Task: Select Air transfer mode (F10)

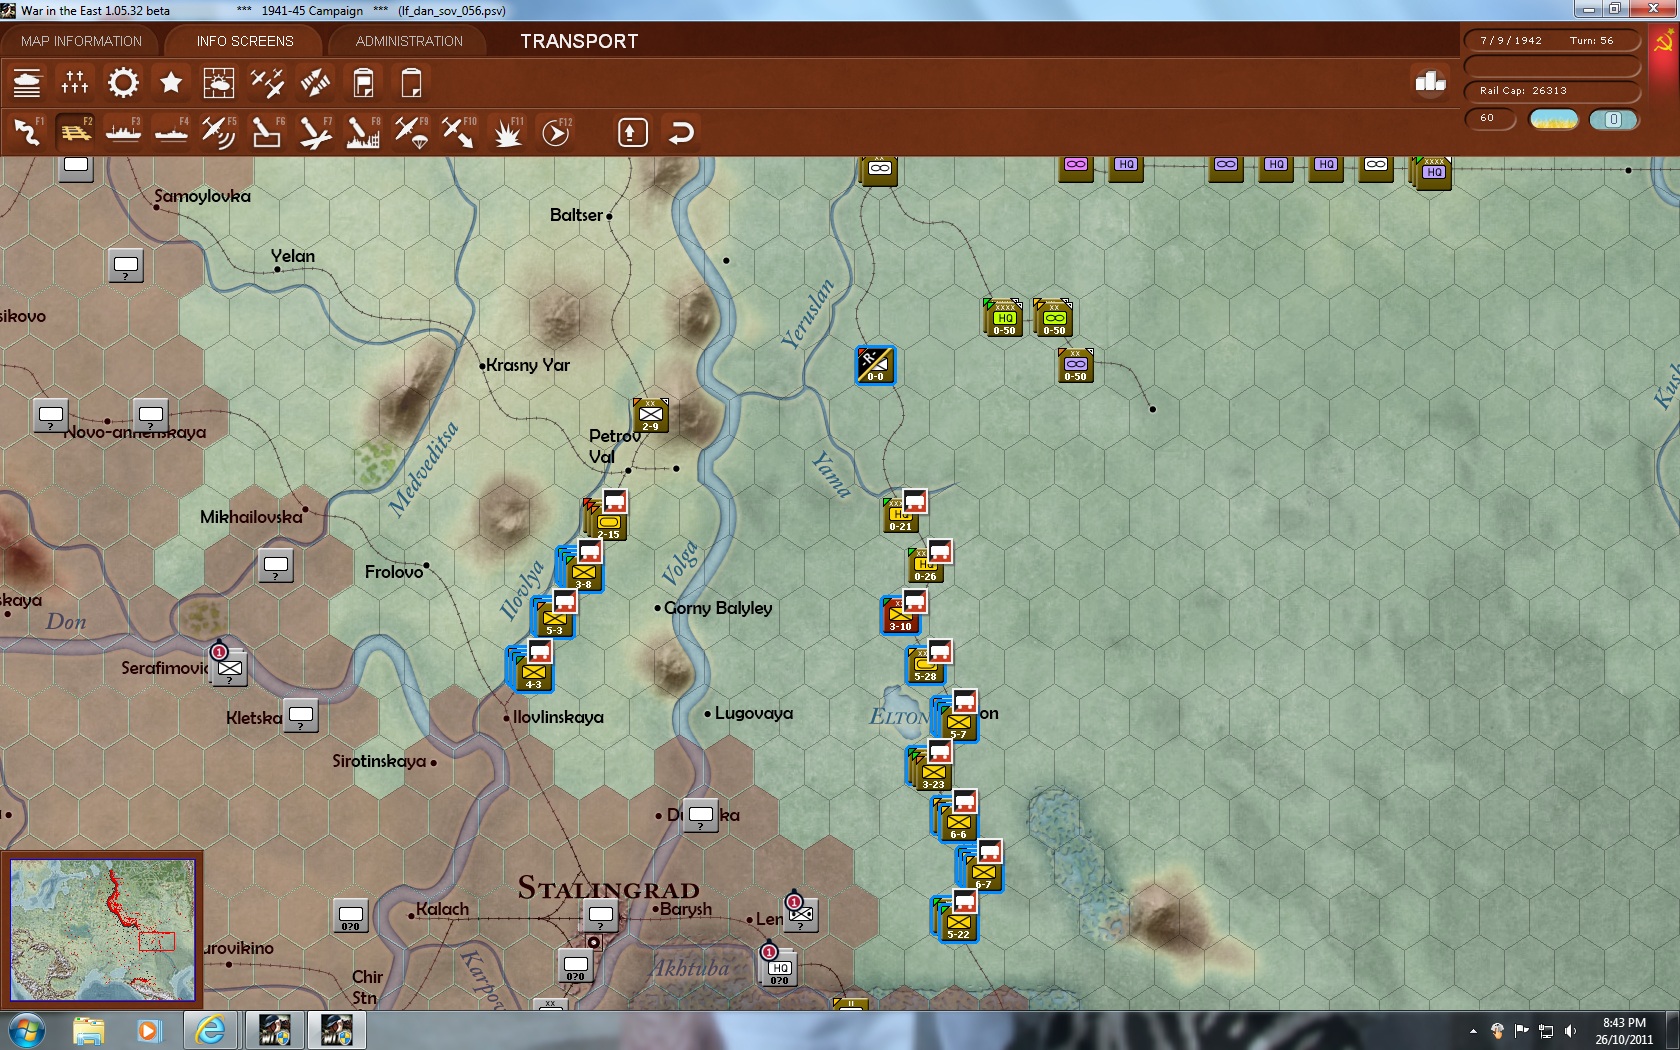Action: point(459,132)
